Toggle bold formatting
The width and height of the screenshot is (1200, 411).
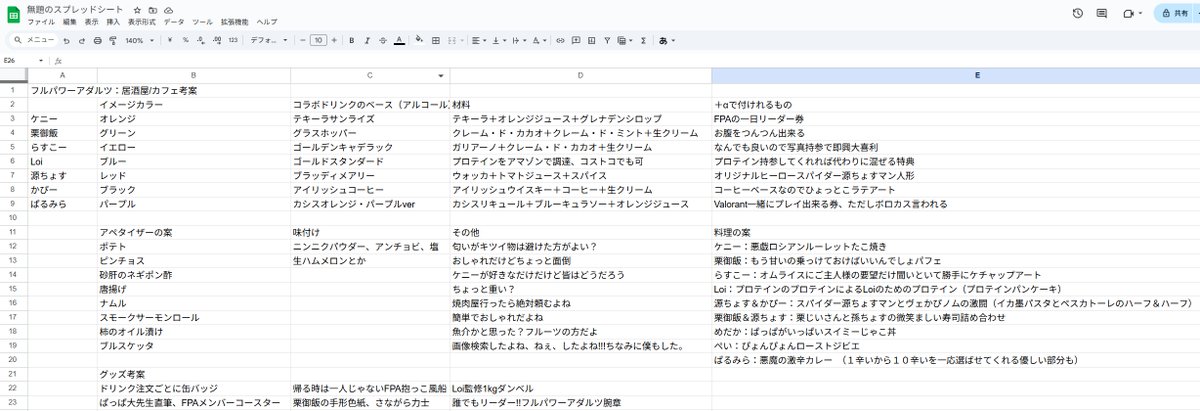(352, 40)
